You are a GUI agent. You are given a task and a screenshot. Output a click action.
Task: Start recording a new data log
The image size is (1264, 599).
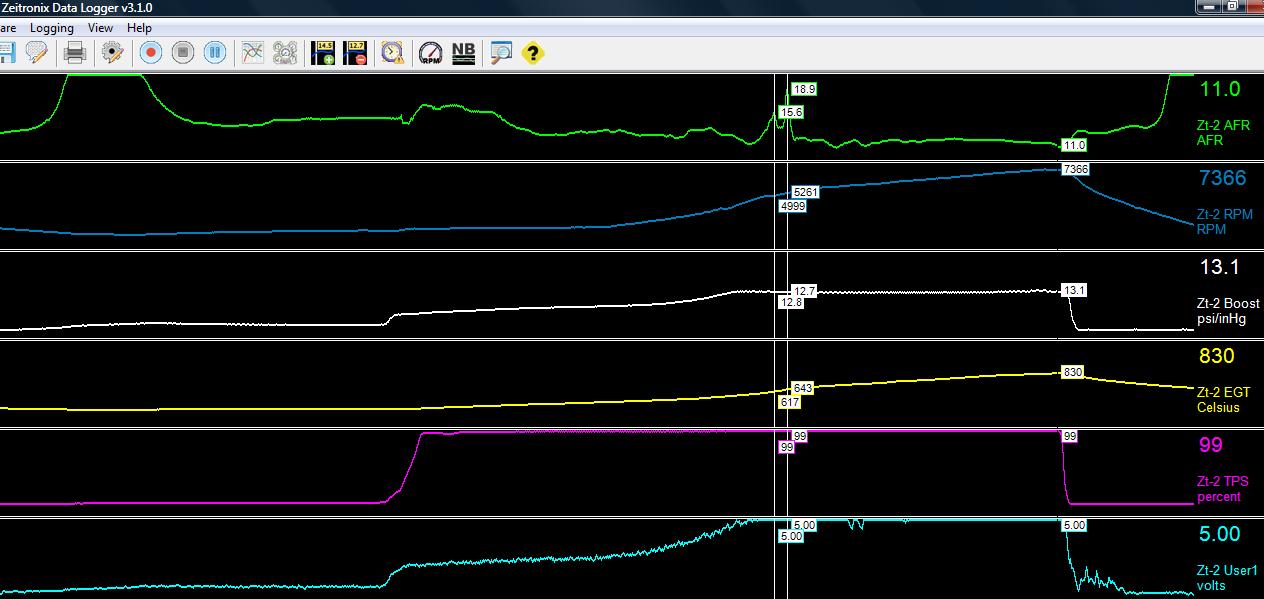(150, 52)
